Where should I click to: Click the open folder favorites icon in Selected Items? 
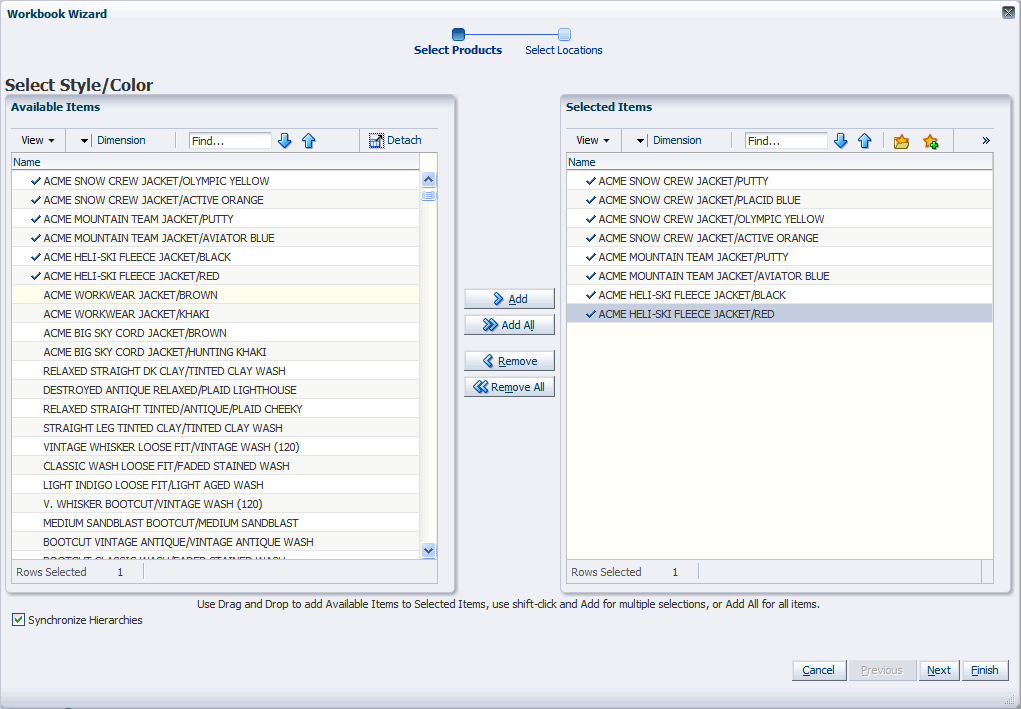tap(901, 141)
